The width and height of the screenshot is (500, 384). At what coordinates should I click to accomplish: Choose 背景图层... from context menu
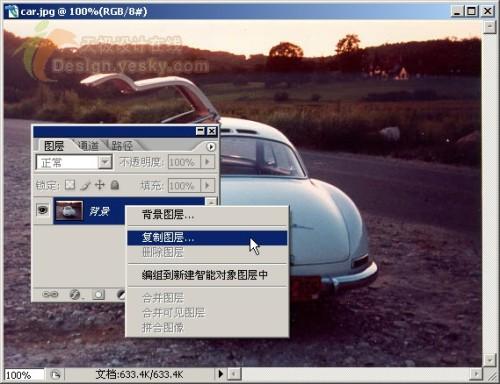207,215
